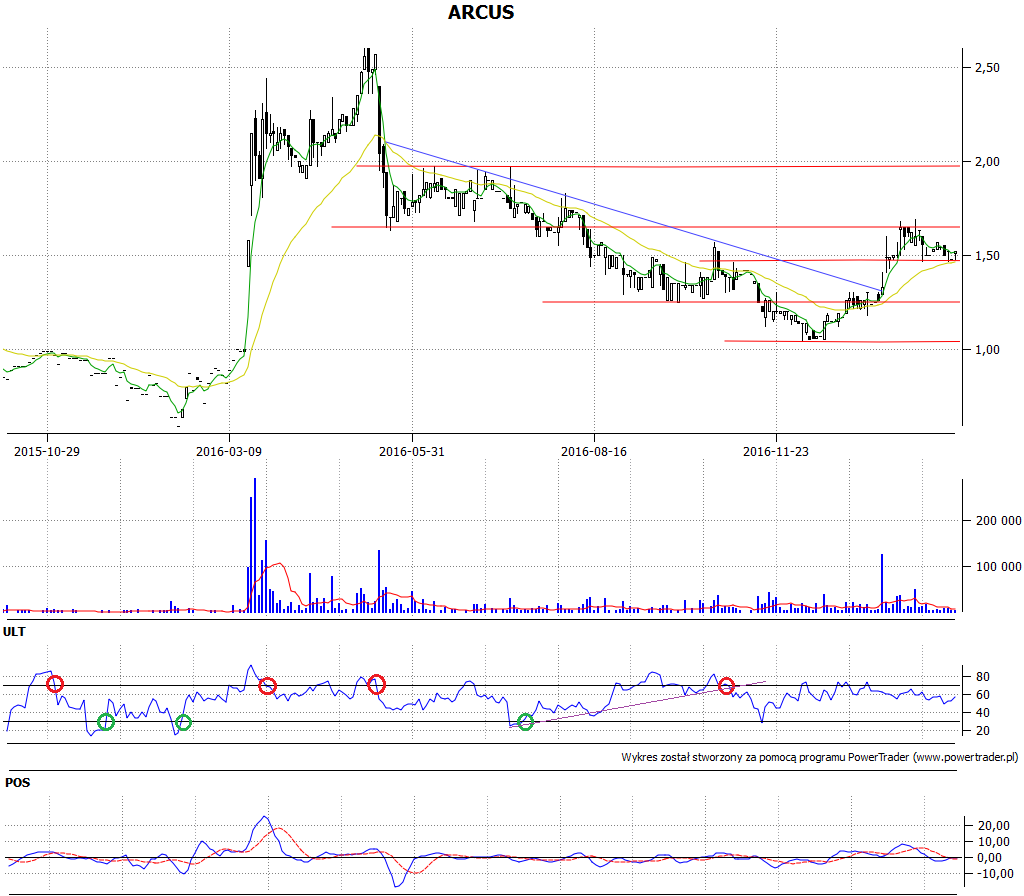Click the second green buy circle on ULT
Screen dimensions: 1024x896
(x=184, y=722)
